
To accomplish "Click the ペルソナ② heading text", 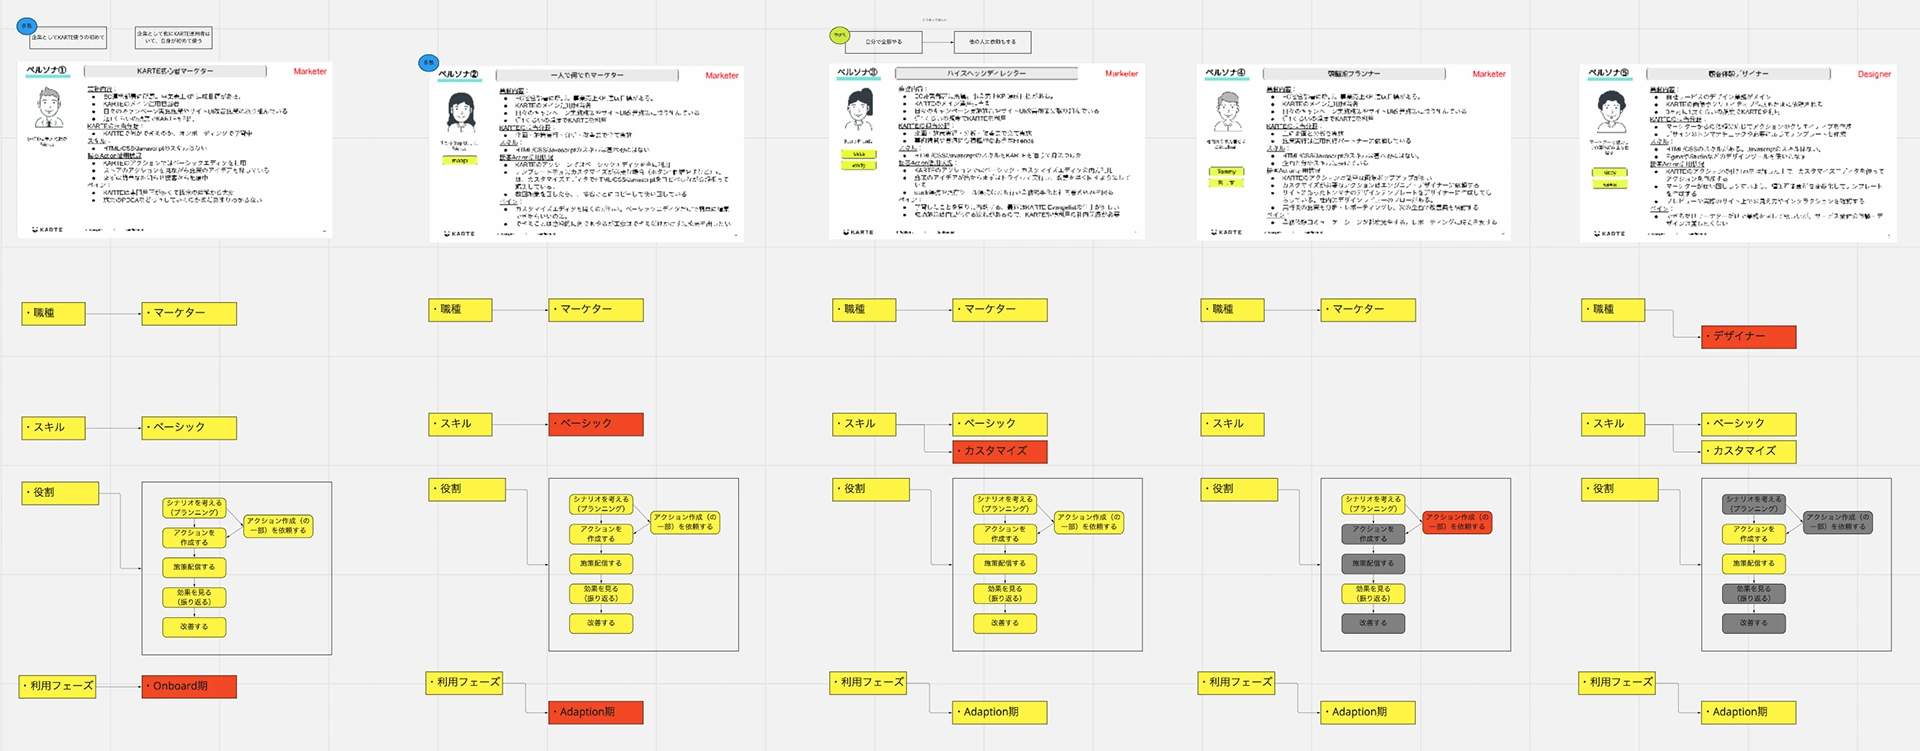I will pos(459,75).
